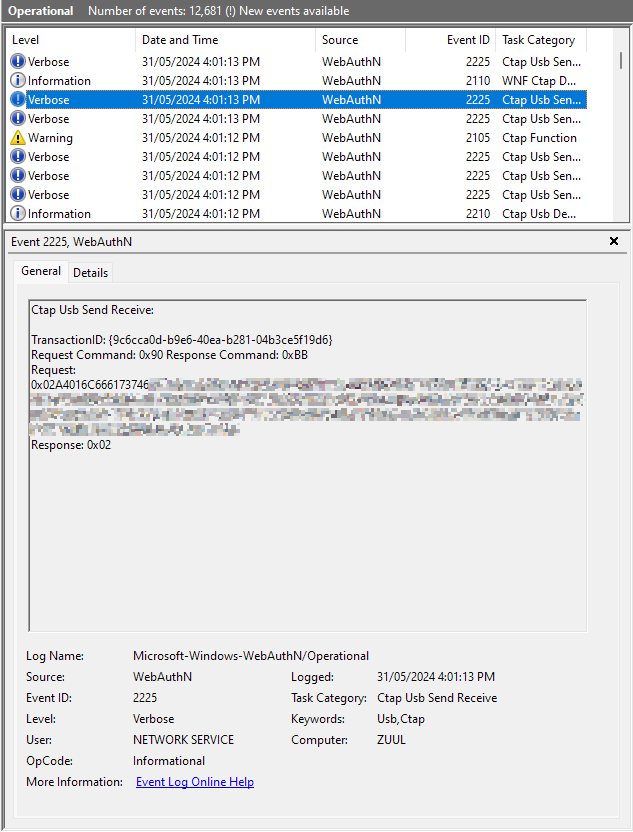Click Event ID cell 2105

pyautogui.click(x=478, y=138)
